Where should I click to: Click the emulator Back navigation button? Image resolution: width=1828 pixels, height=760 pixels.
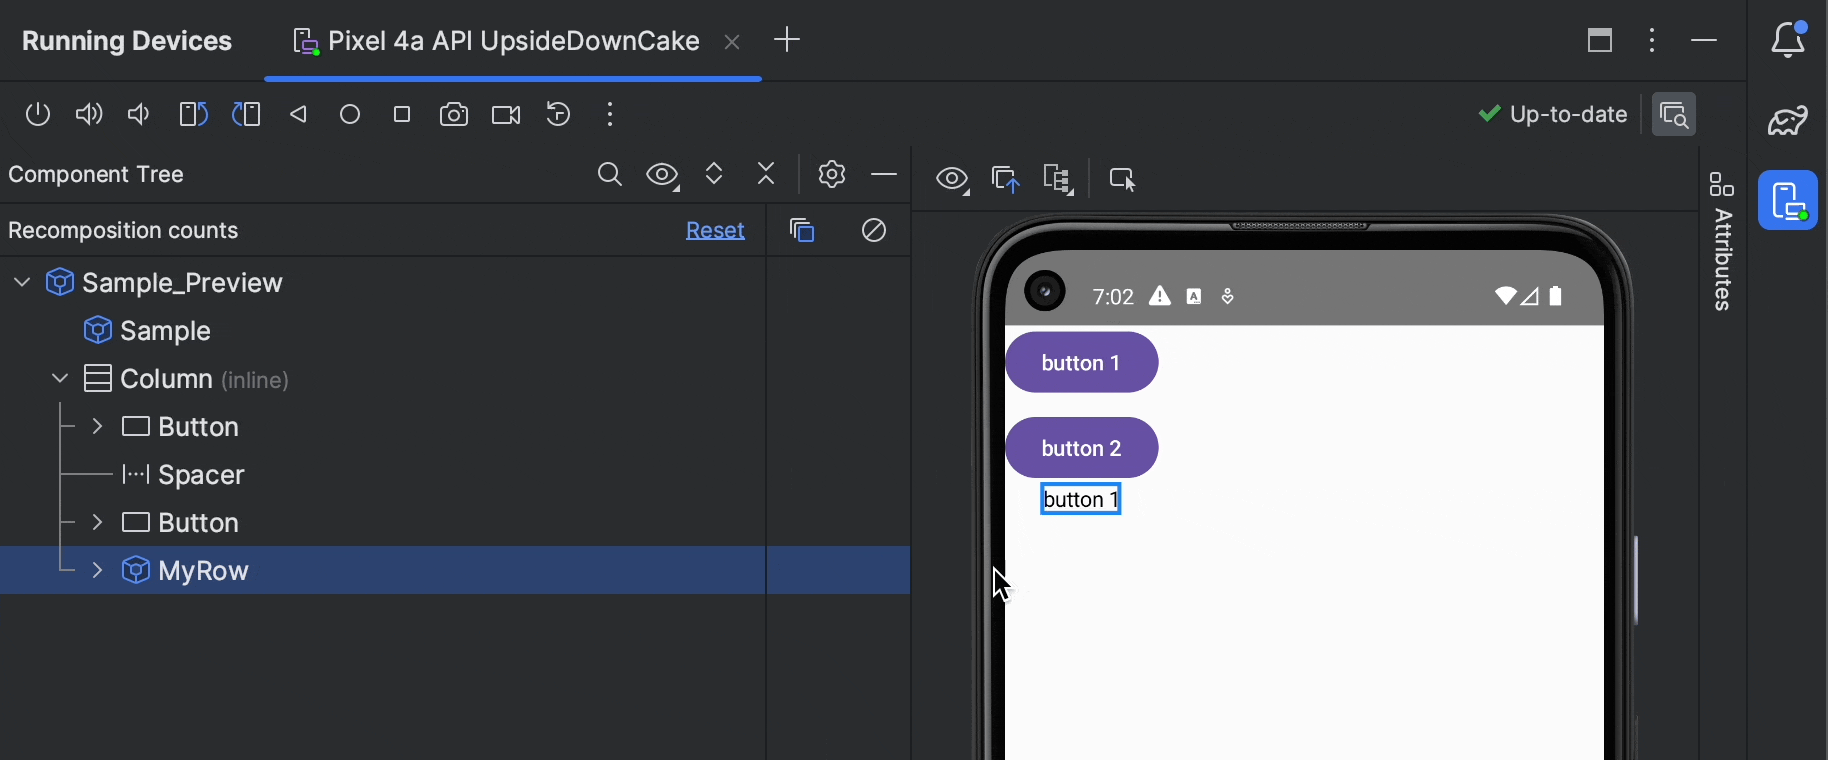[298, 115]
